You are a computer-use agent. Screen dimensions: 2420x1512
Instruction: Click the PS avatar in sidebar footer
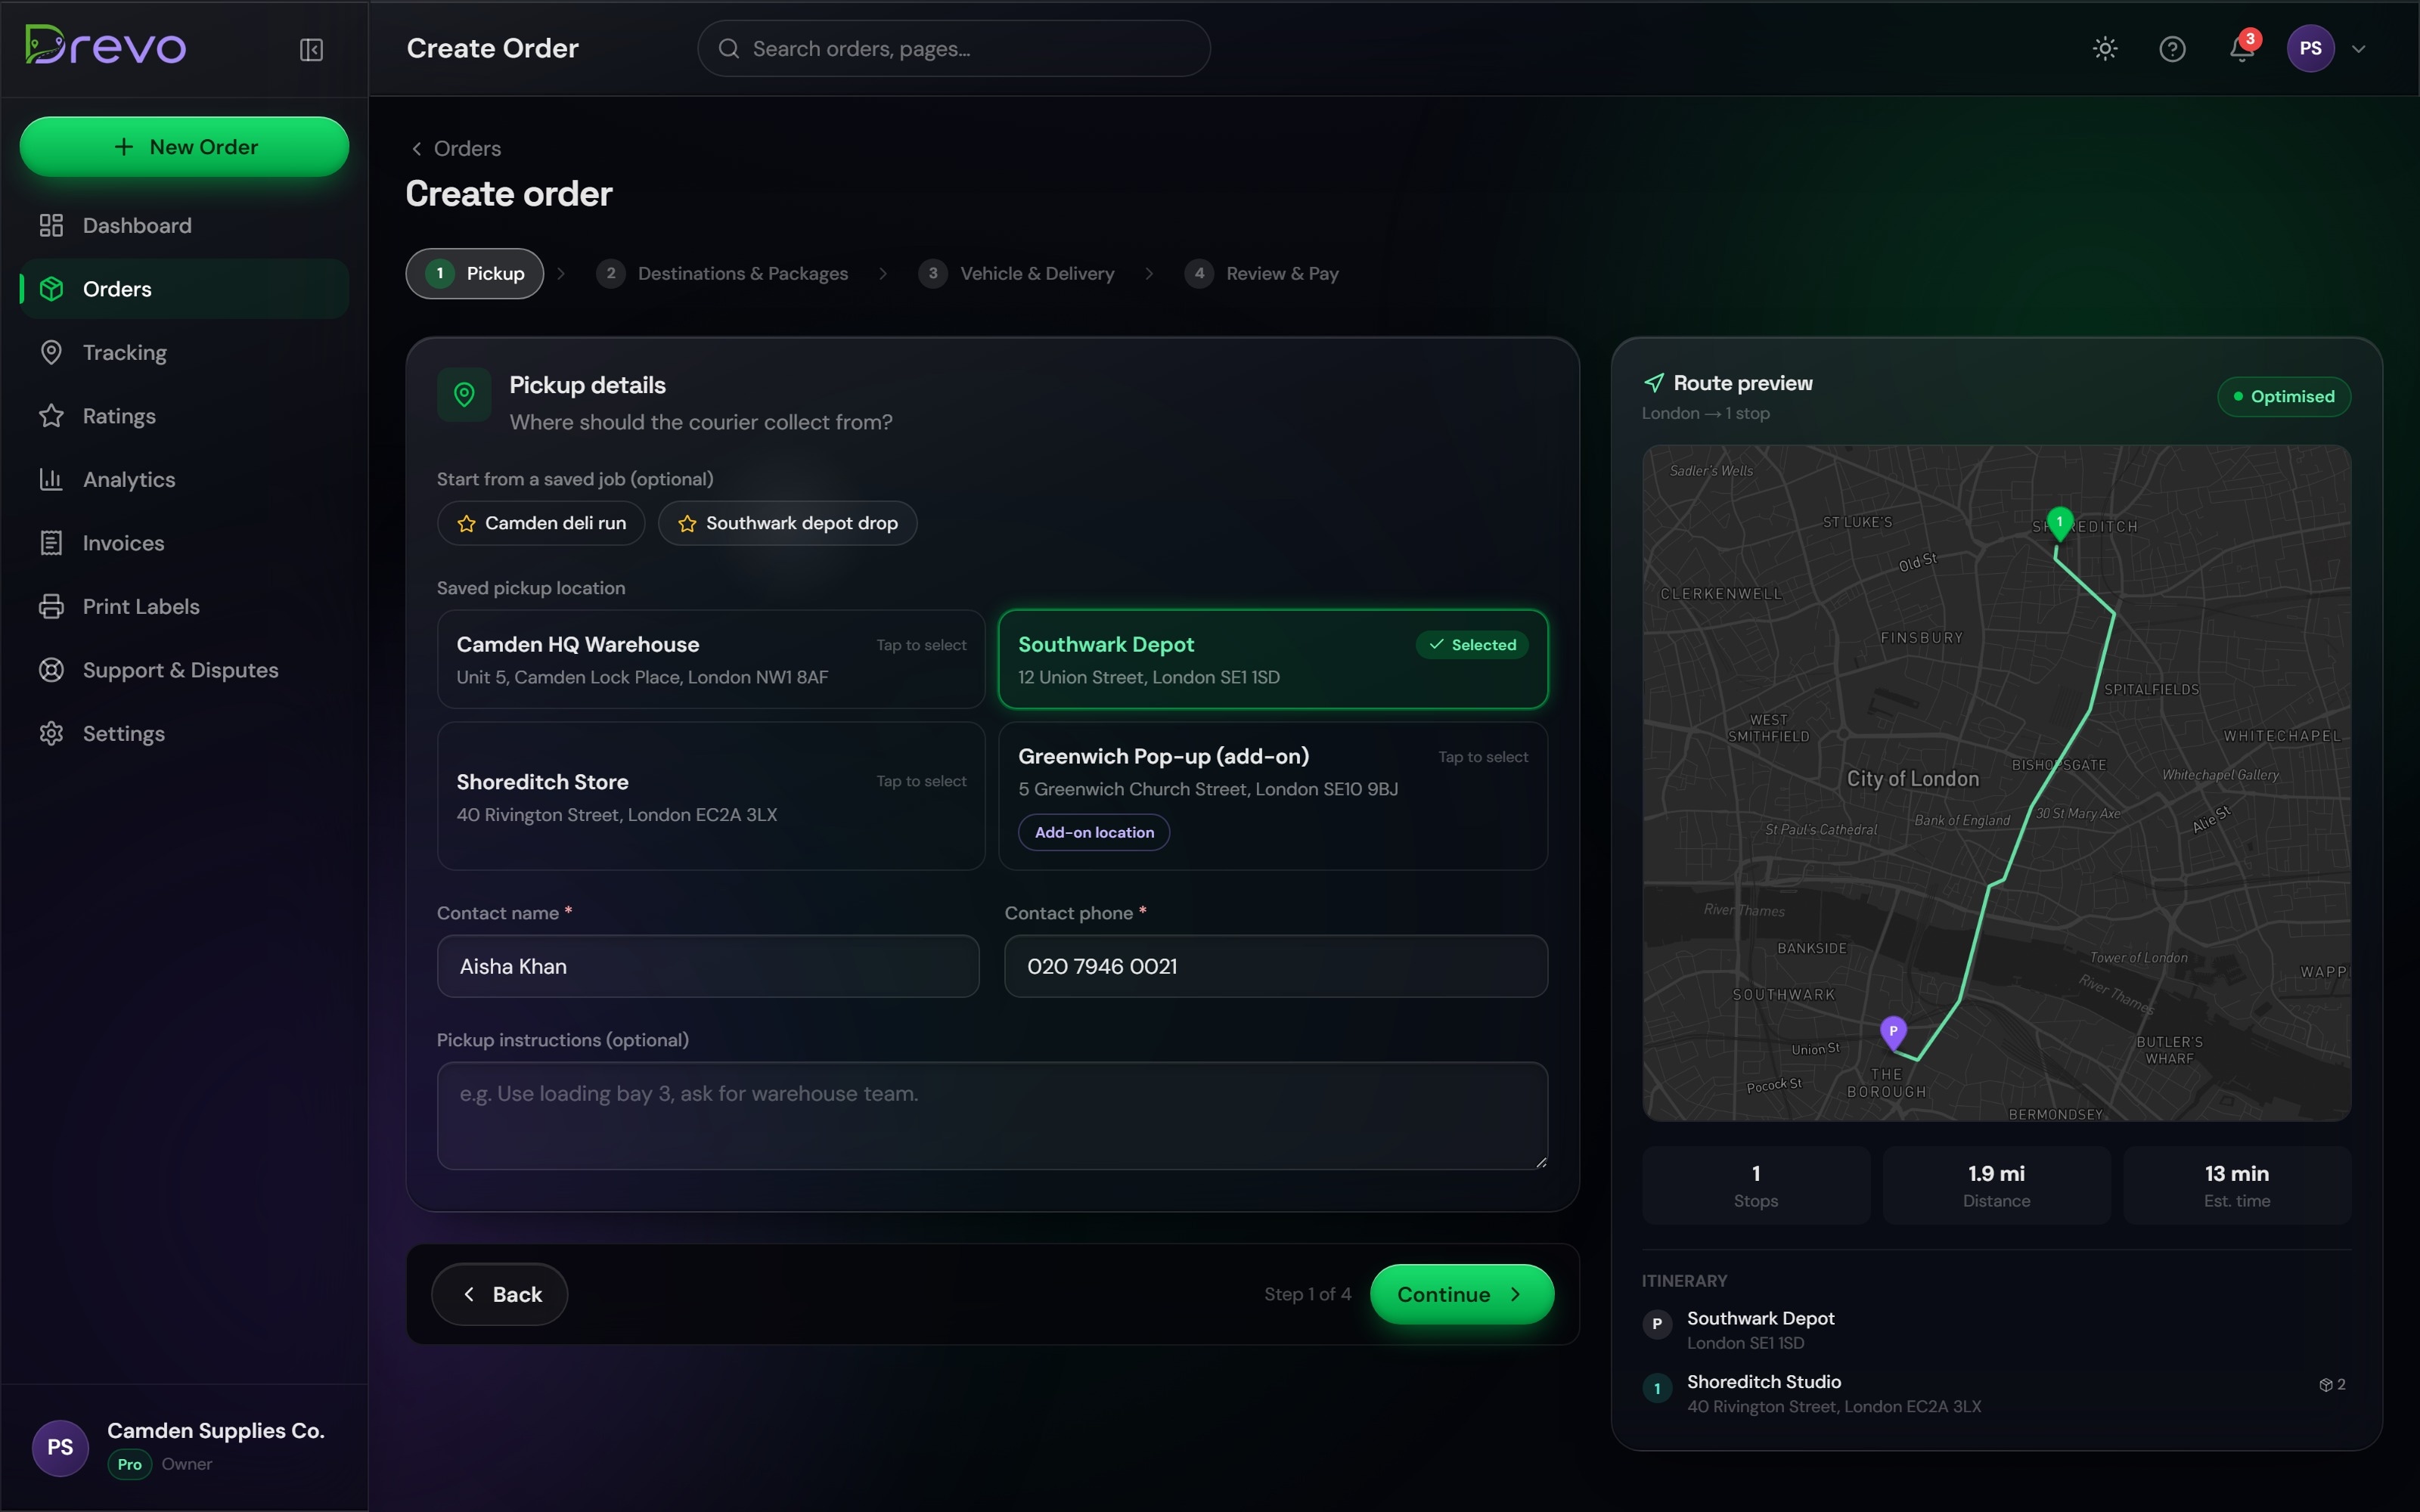(60, 1447)
